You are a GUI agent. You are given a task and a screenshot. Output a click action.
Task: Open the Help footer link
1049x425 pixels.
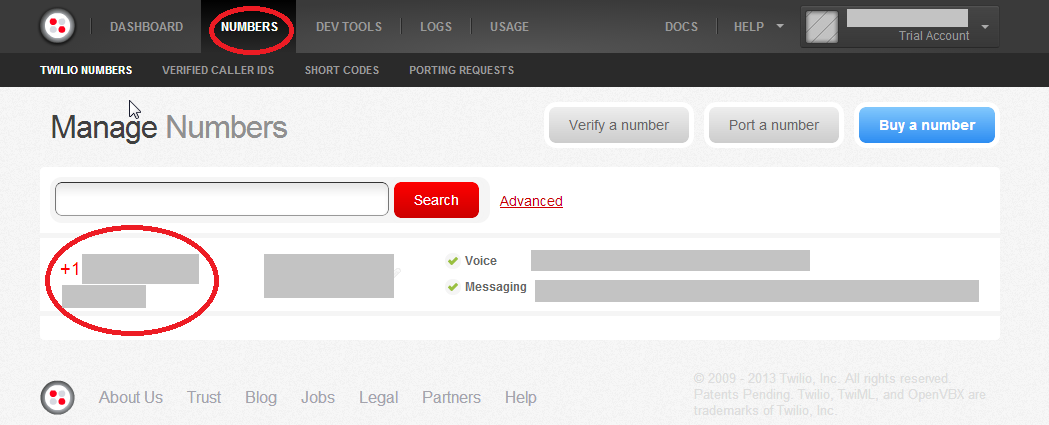(520, 398)
